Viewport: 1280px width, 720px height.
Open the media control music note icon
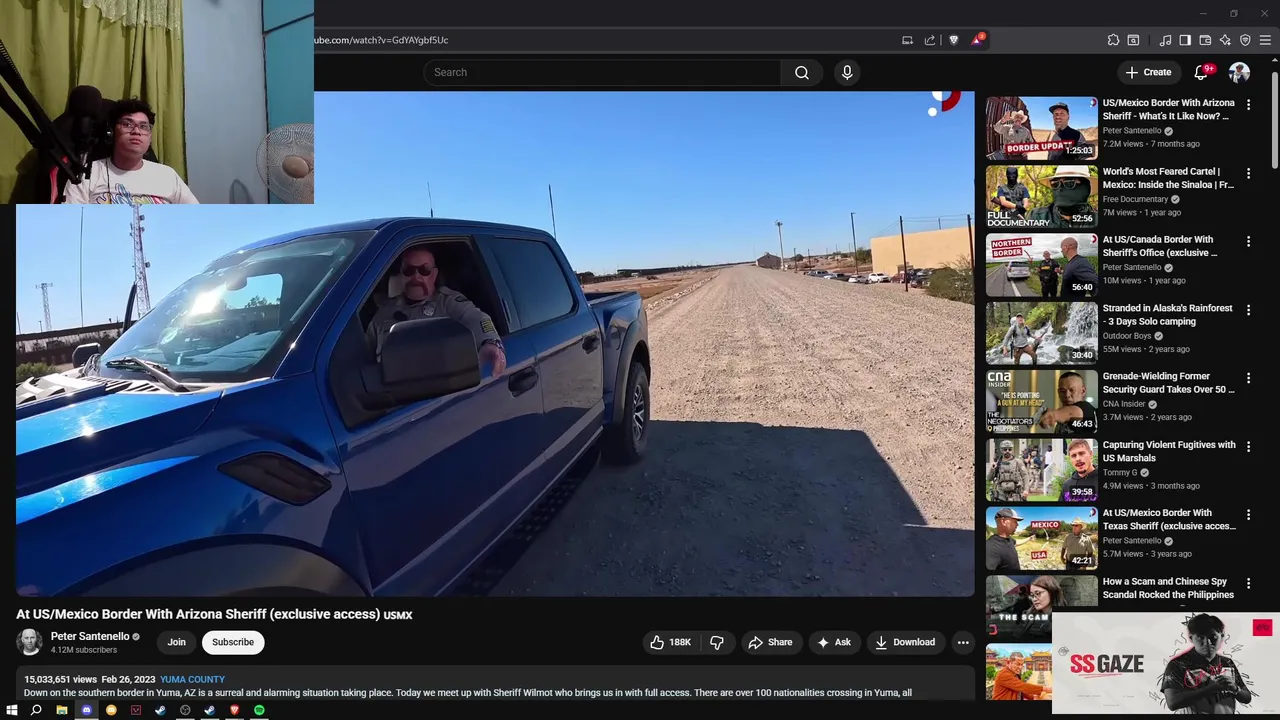pos(1165,40)
